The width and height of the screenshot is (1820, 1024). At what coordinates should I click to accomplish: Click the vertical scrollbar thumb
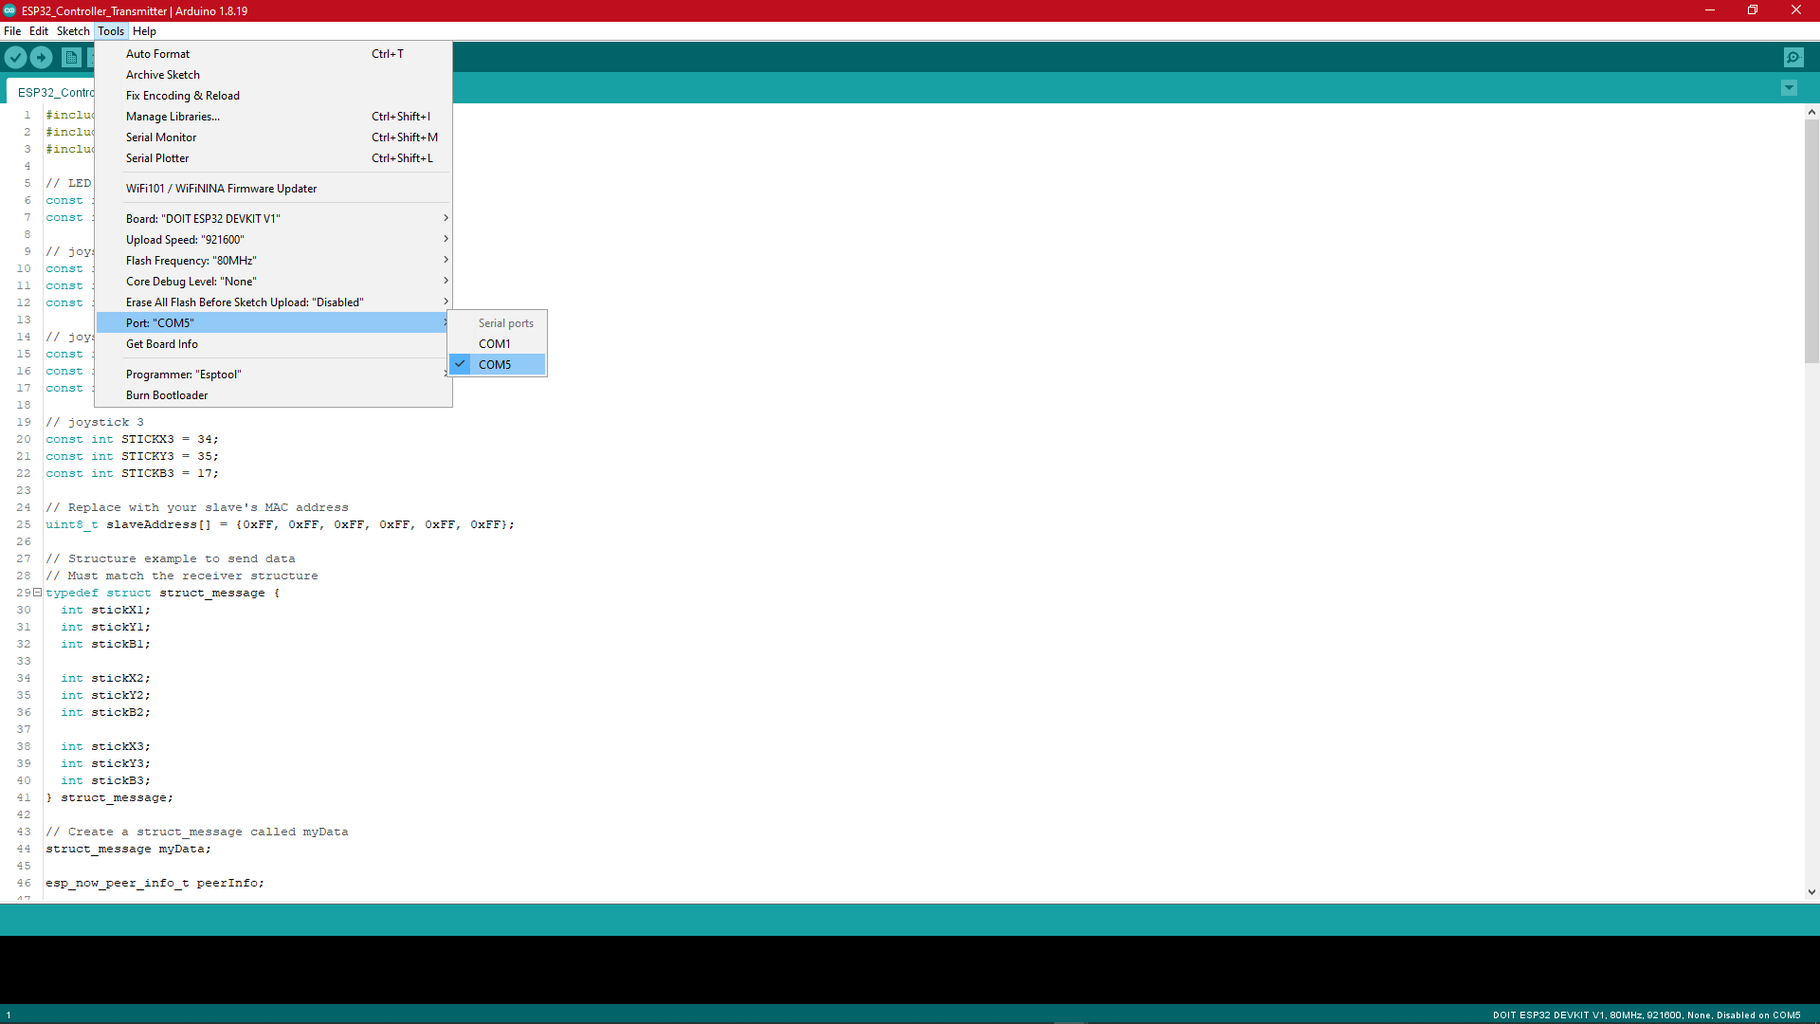1811,241
